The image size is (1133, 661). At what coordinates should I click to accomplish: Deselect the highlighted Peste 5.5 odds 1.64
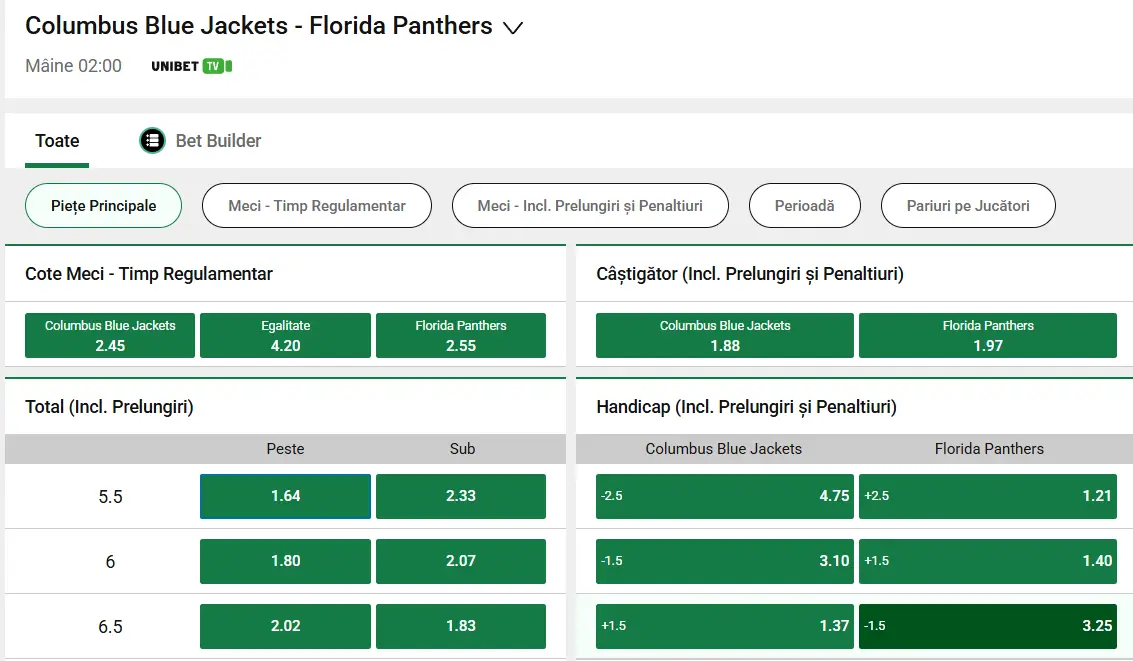[284, 496]
